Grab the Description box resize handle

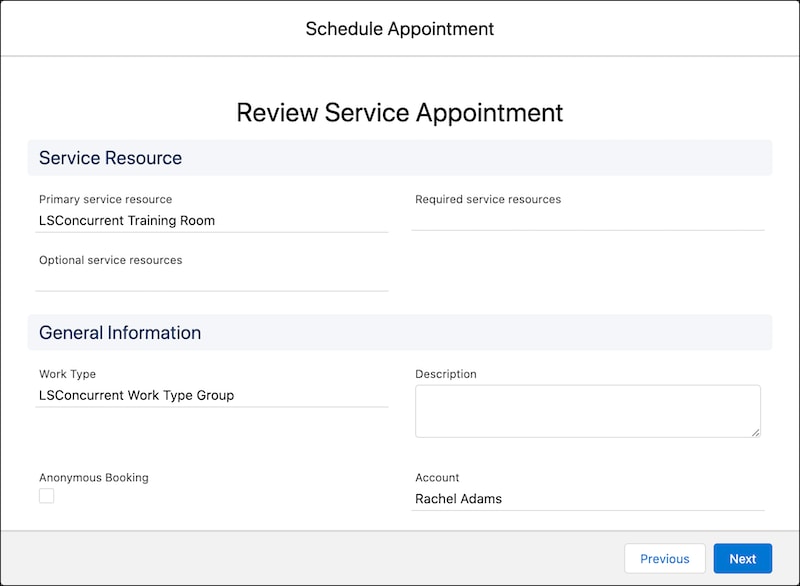756,432
